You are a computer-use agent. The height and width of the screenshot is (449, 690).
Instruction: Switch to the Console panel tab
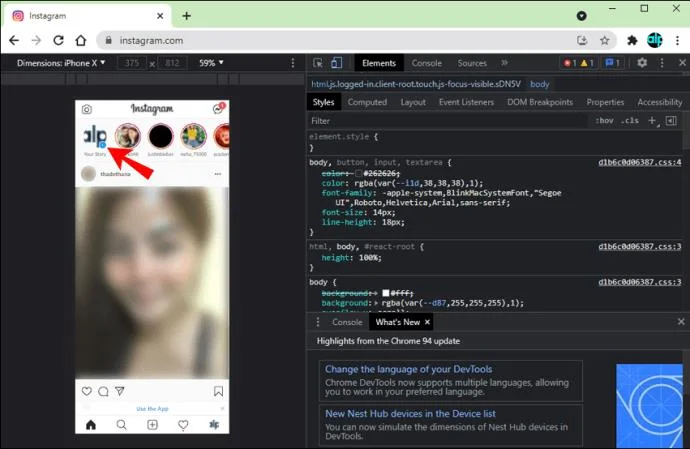point(426,63)
